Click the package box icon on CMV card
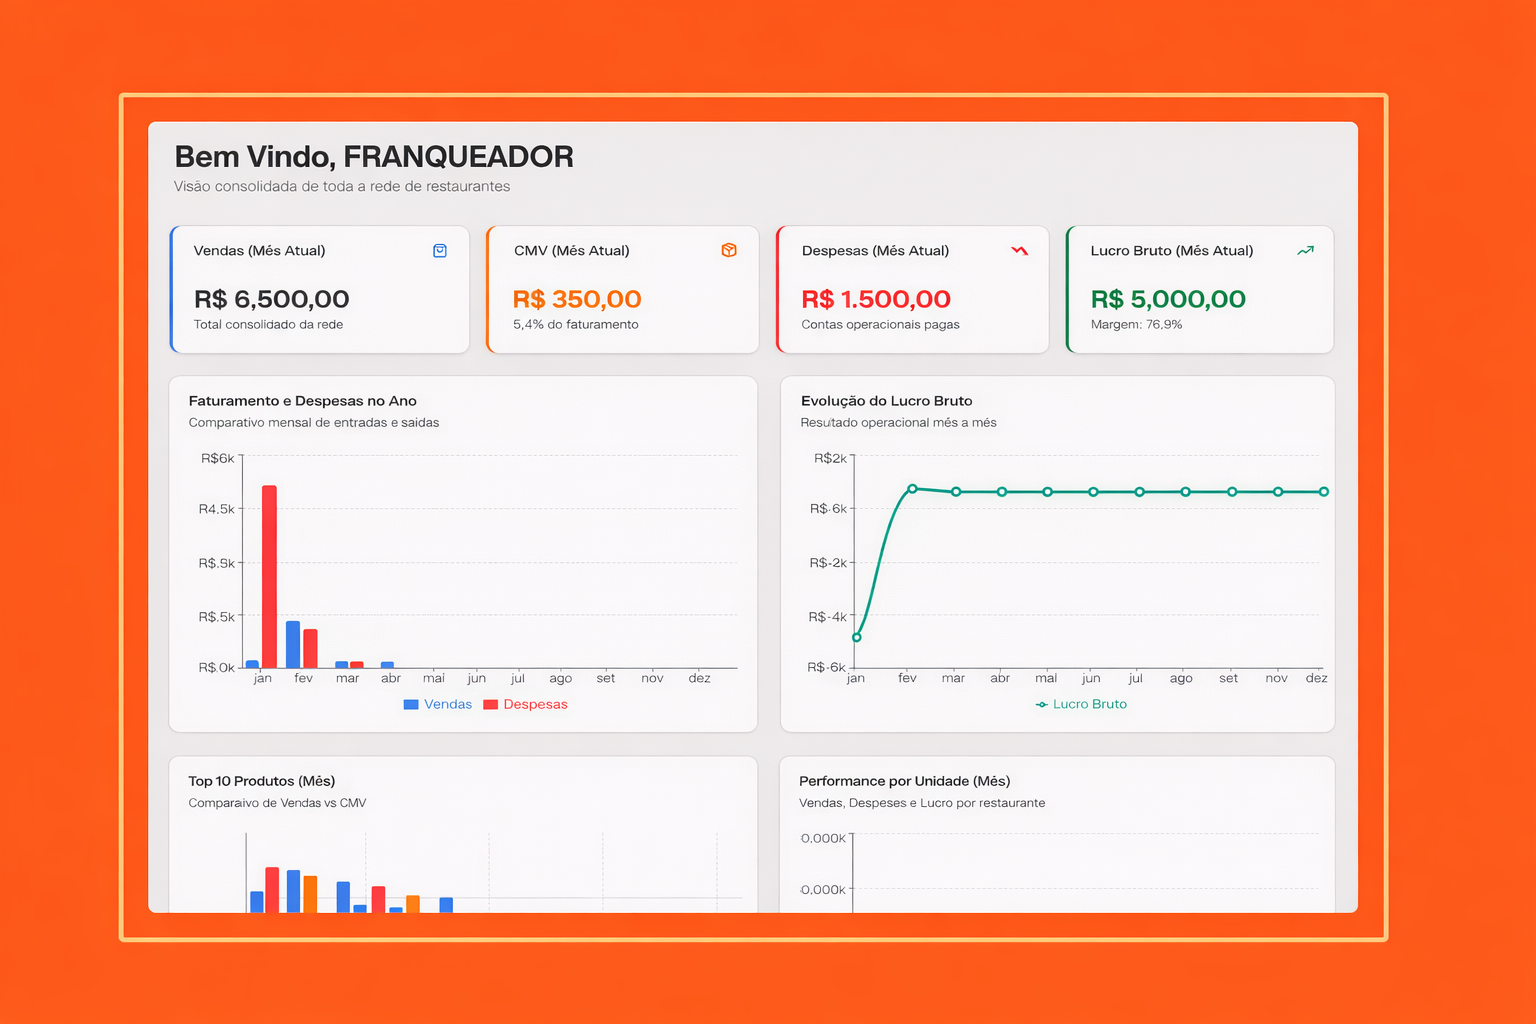 pos(729,251)
